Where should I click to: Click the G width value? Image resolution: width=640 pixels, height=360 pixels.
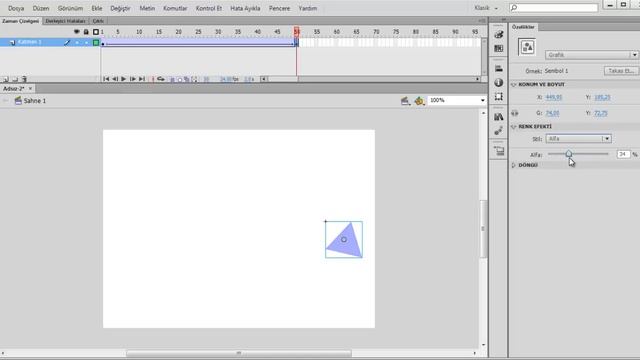[x=553, y=113]
